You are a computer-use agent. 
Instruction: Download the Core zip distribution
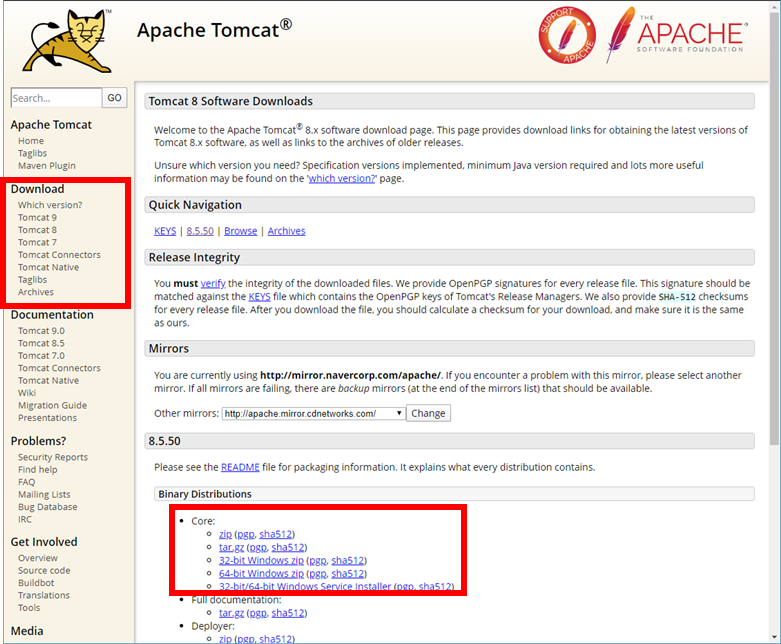(x=225, y=534)
